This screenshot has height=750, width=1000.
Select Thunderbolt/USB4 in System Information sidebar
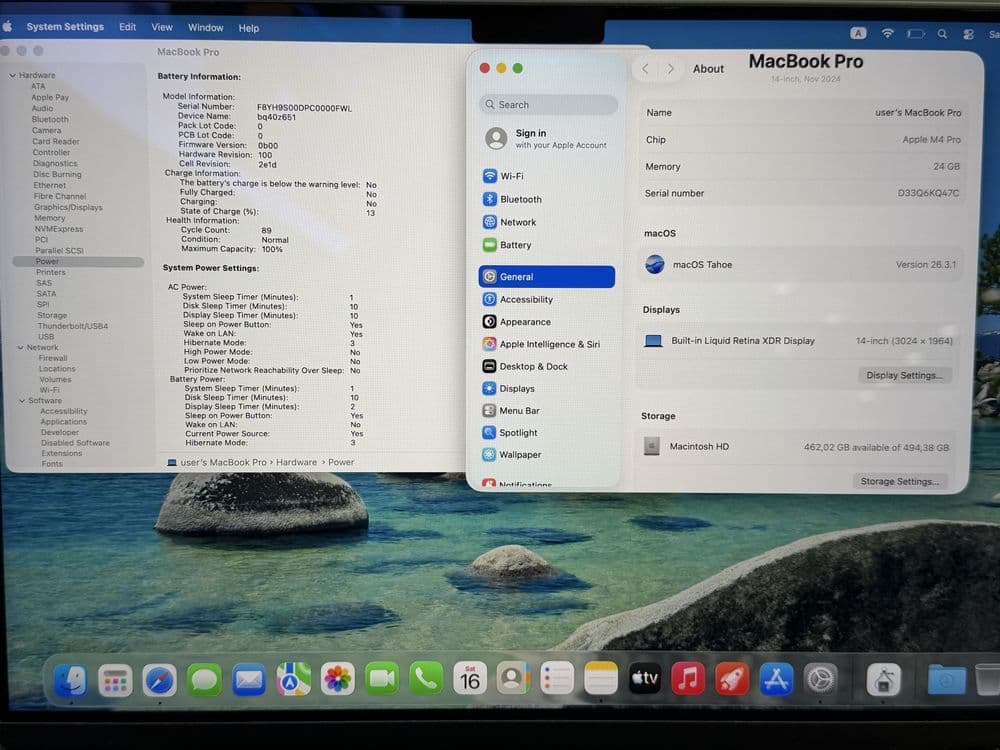(x=73, y=326)
